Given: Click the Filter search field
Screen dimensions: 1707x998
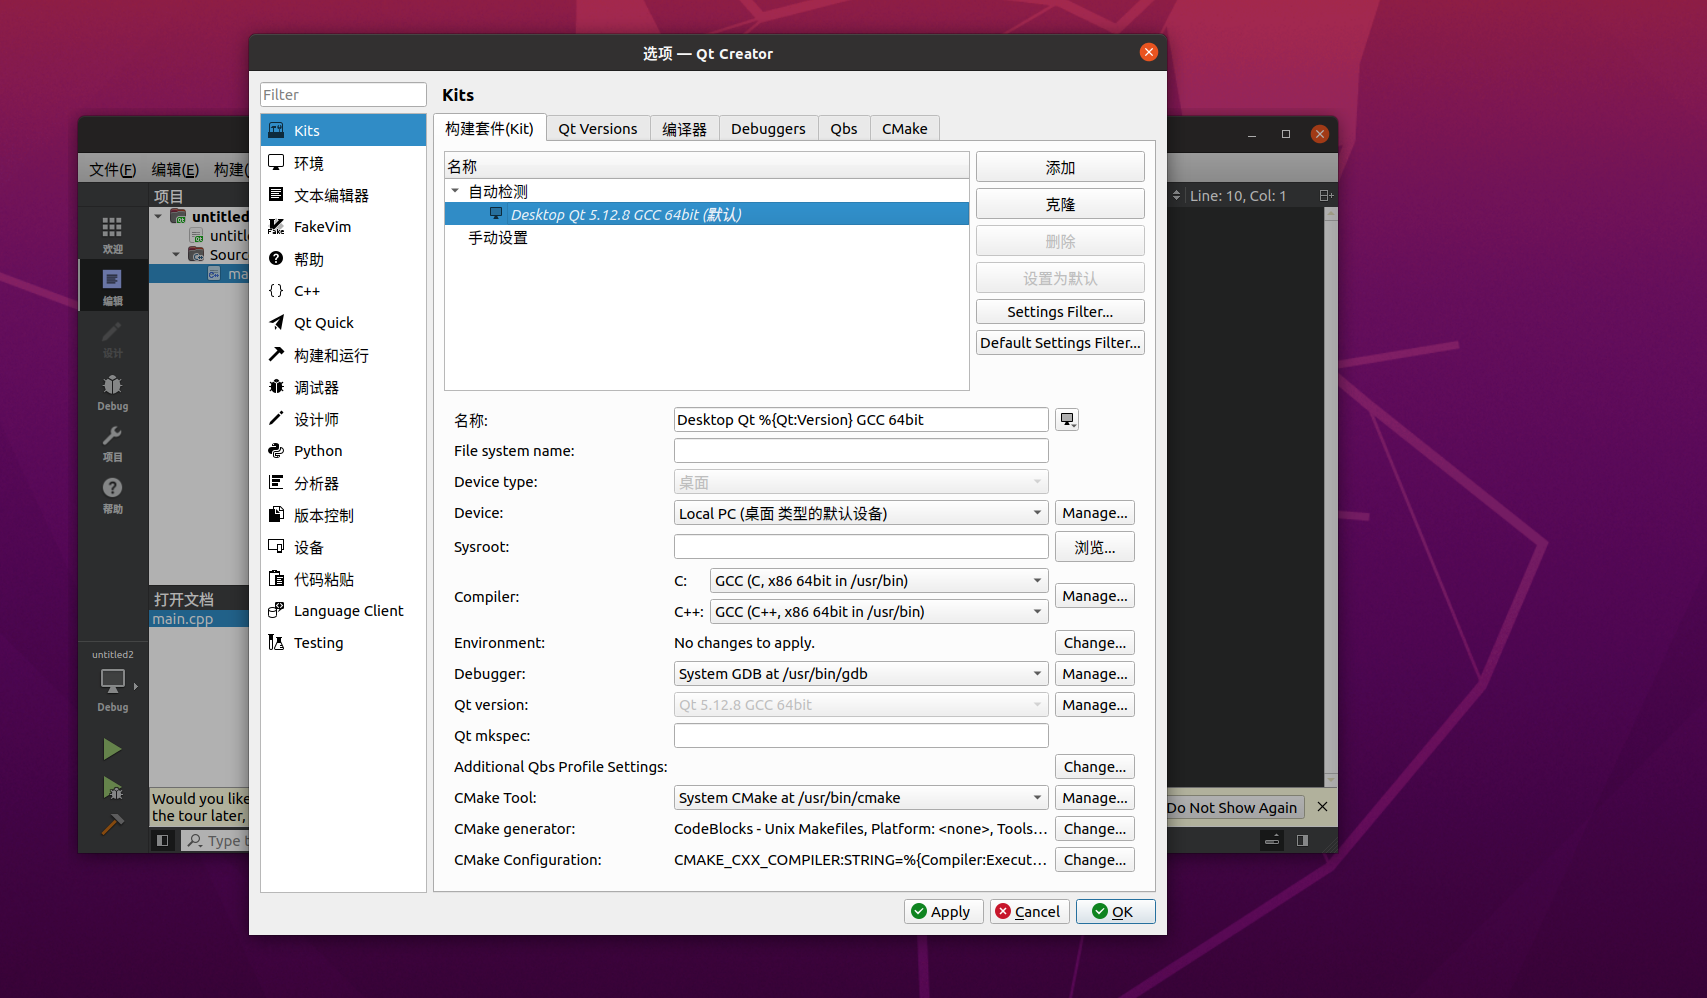Looking at the screenshot, I should 343,95.
